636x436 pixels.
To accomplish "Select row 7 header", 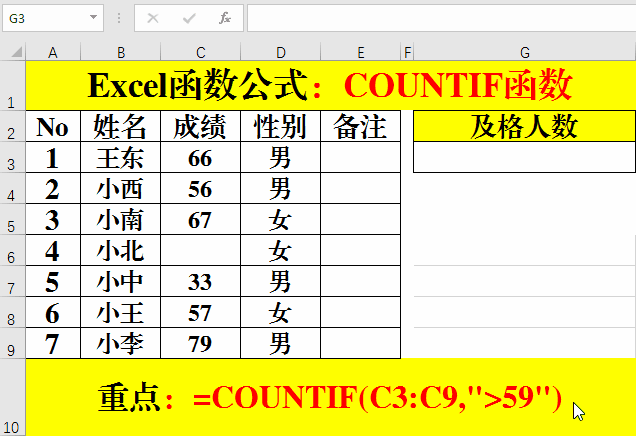I will coord(12,281).
